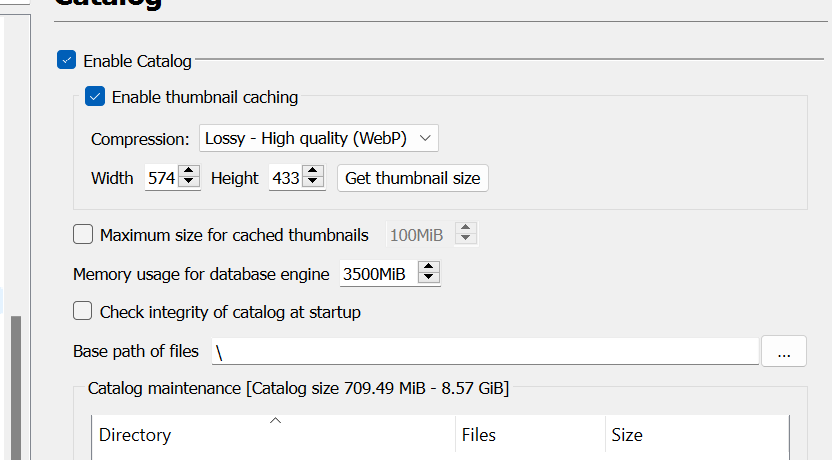Viewport: 832px width, 460px height.
Task: Increase thumbnail Width with up arrow
Action: [189, 172]
